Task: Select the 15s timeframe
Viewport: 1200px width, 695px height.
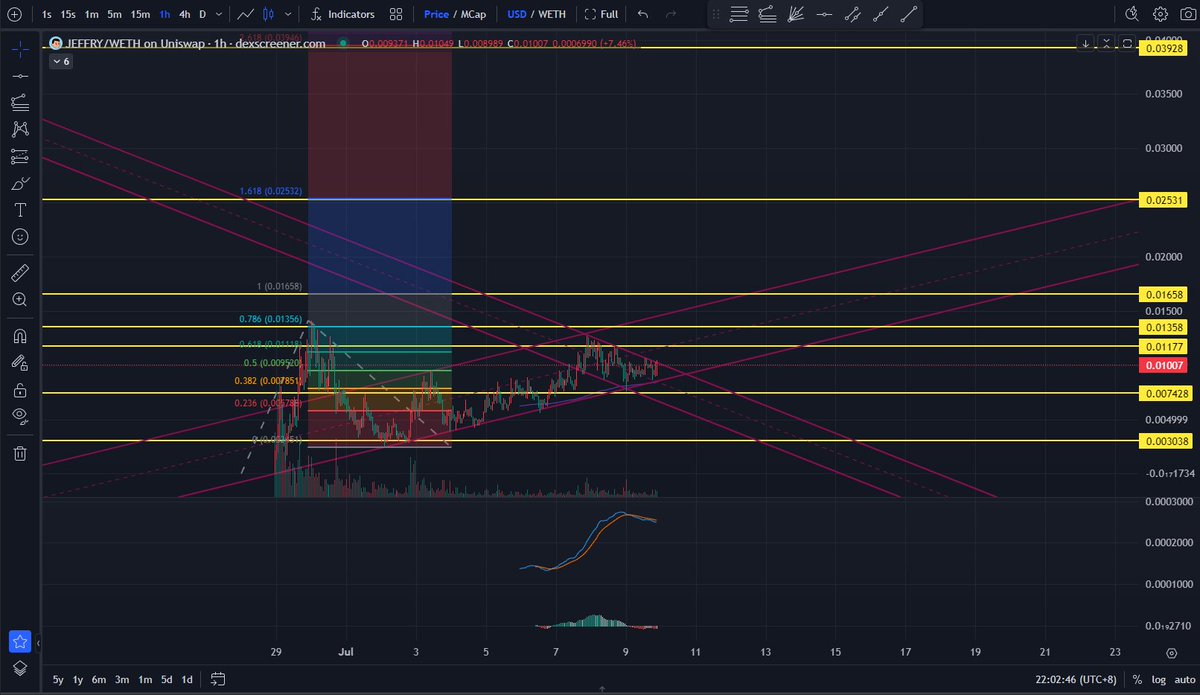Action: (x=68, y=15)
